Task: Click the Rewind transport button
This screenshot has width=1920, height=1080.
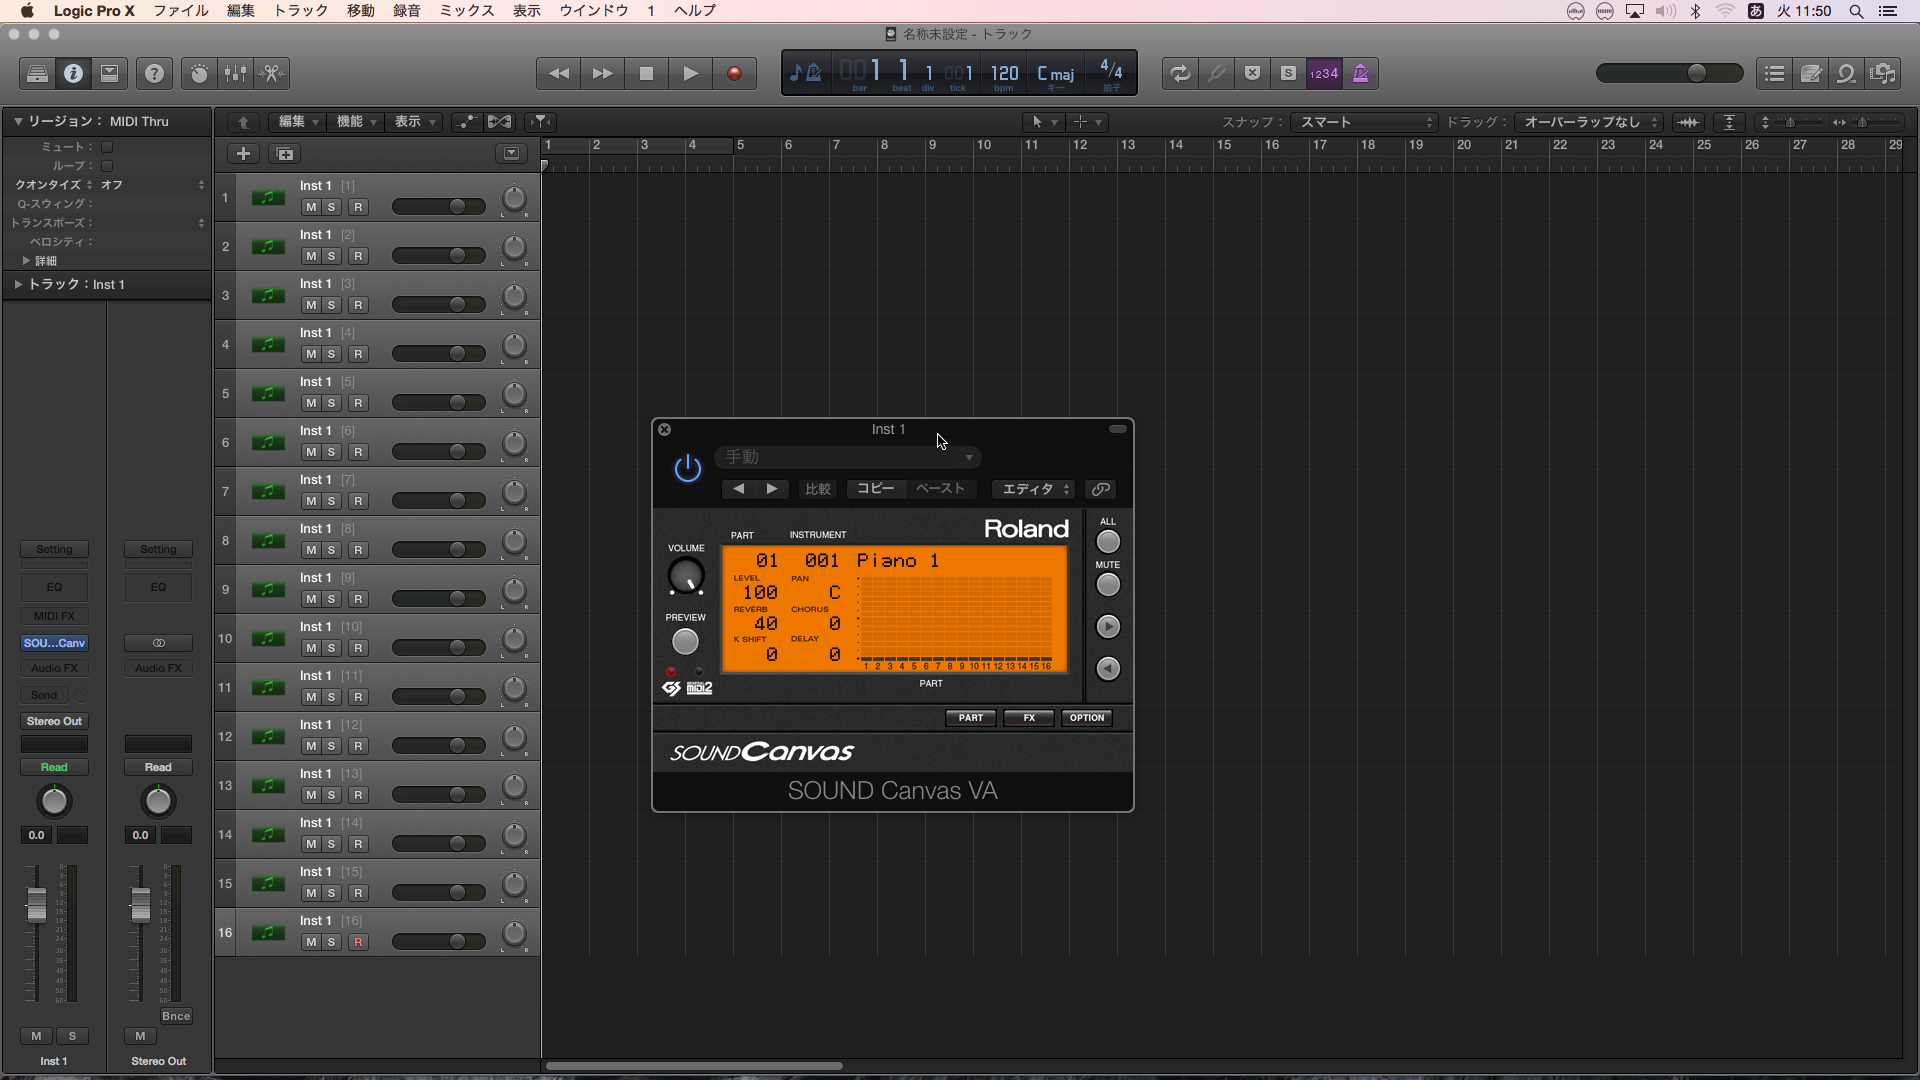Action: [x=558, y=73]
